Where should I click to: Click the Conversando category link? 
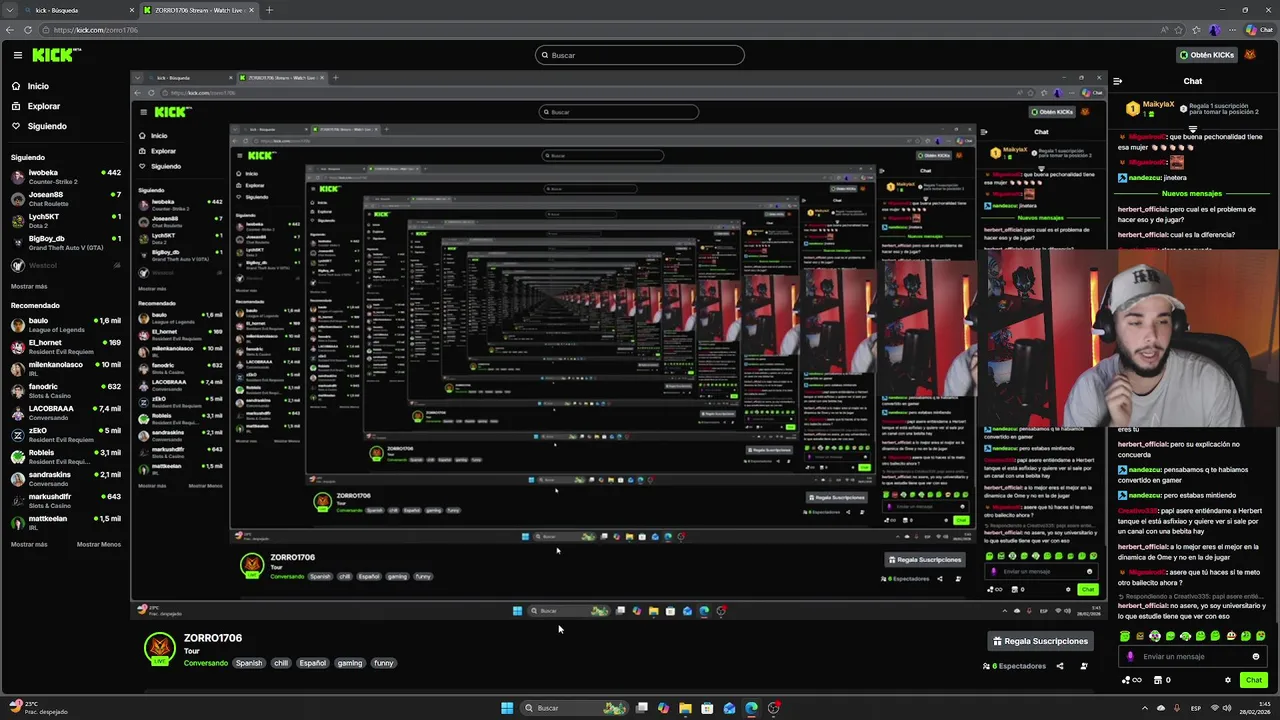coord(206,663)
